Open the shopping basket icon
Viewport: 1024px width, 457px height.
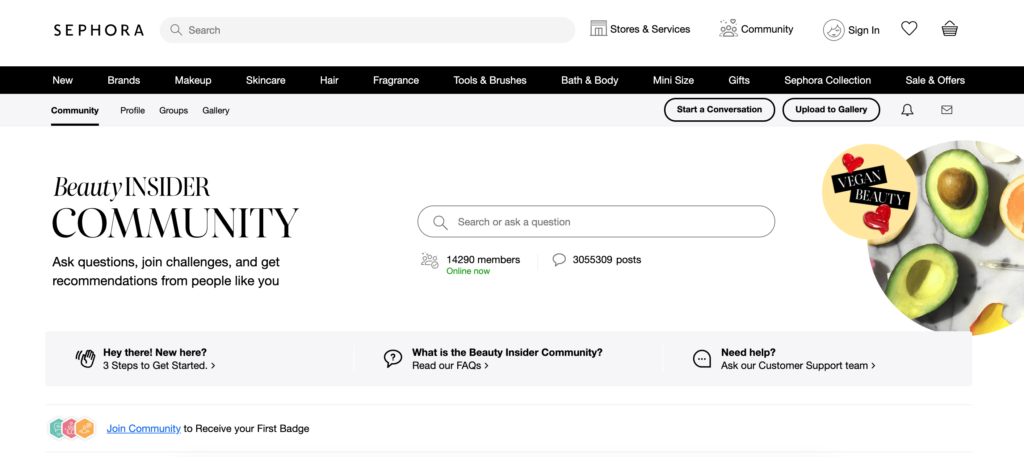[950, 29]
